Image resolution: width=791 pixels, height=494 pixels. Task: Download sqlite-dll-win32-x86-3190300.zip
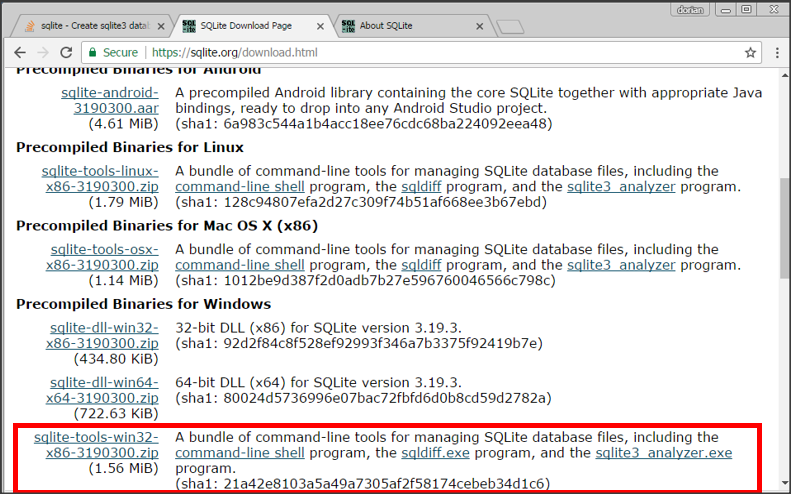[x=102, y=335]
